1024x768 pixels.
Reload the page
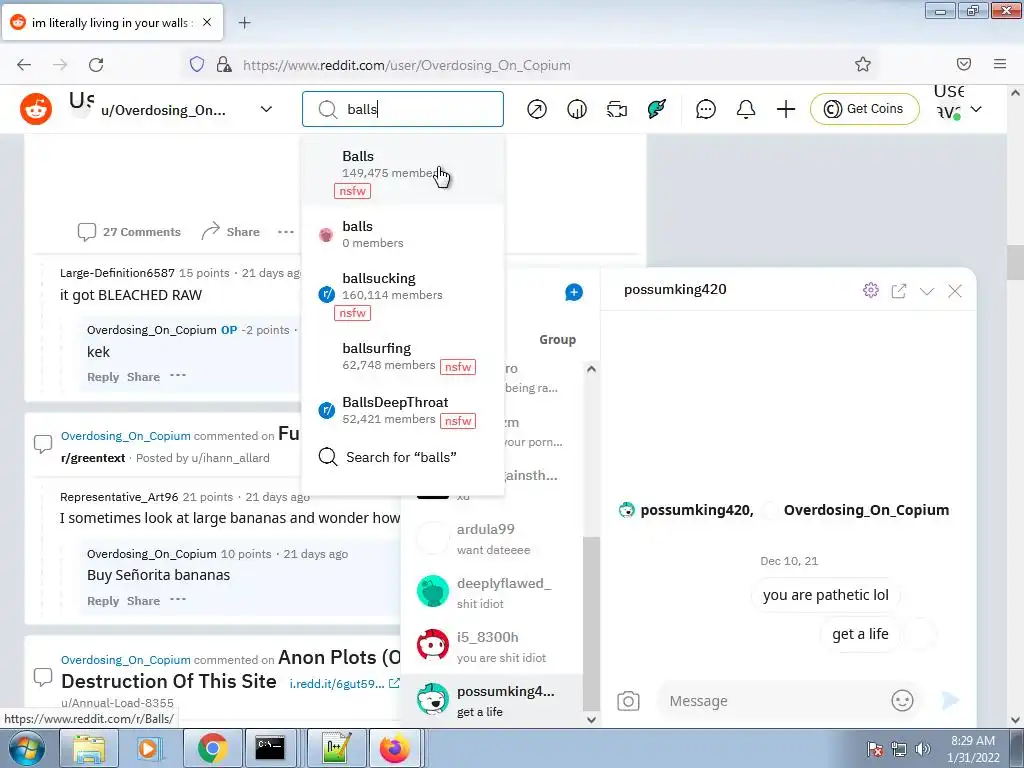(x=96, y=65)
